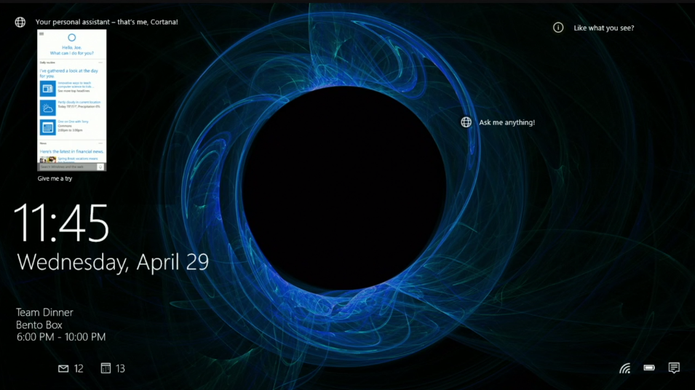The height and width of the screenshot is (390, 695).
Task: Click the globe icon next to Ask me anything
Action: click(466, 122)
